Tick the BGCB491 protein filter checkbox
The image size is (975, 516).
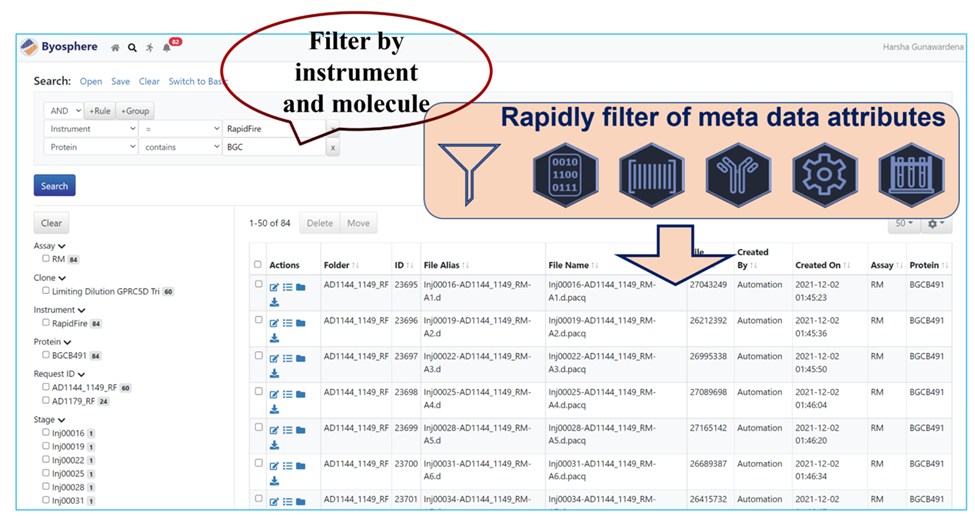(x=46, y=354)
